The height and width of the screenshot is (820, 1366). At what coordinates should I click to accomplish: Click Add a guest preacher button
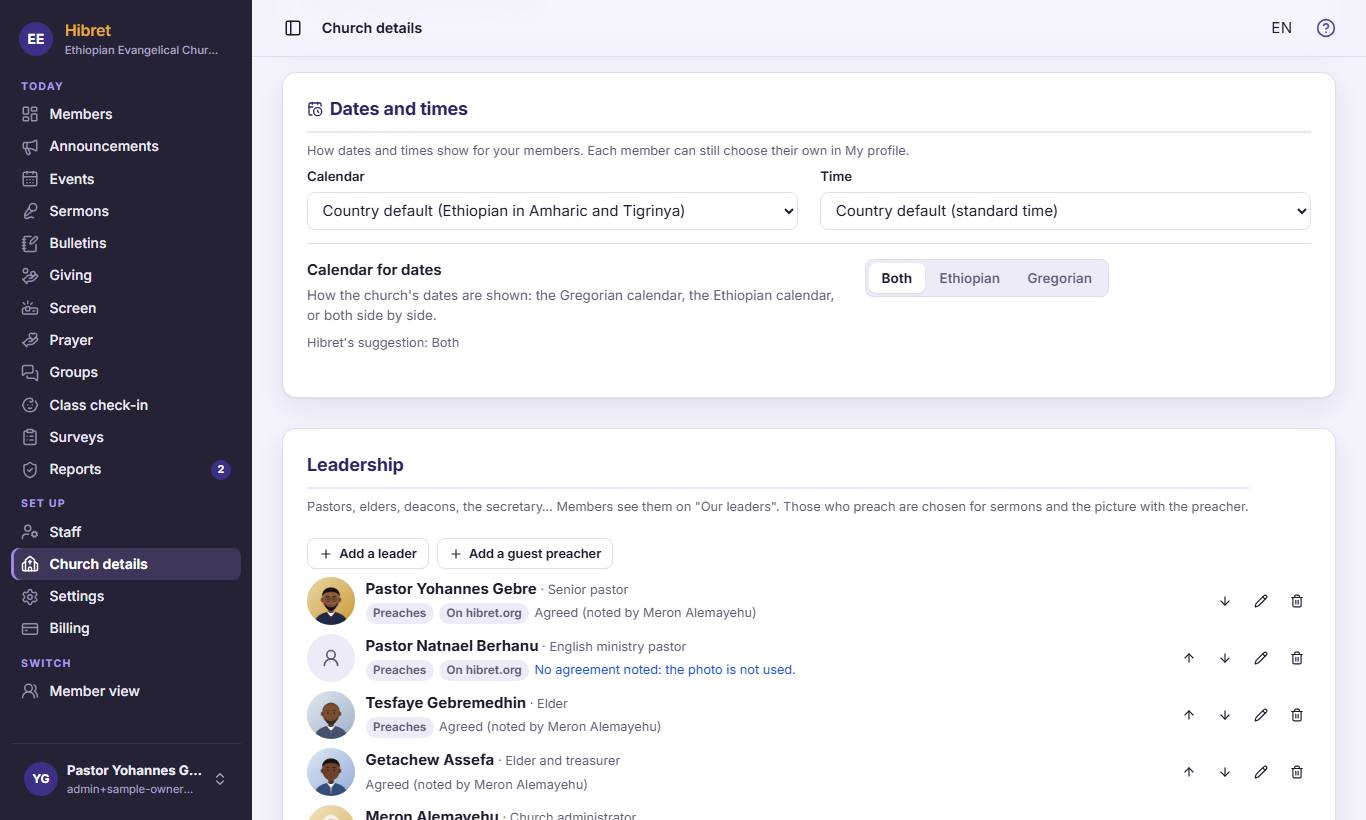click(525, 553)
